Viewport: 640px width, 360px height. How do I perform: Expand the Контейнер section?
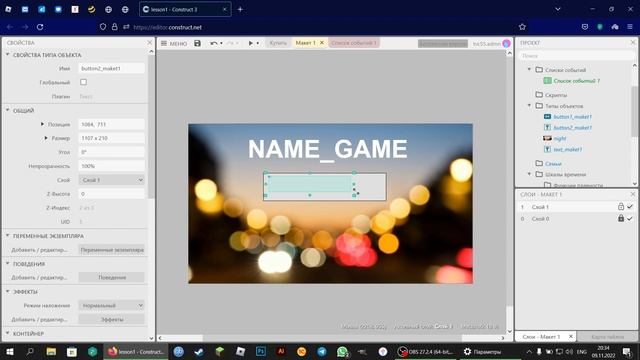pyautogui.click(x=7, y=333)
